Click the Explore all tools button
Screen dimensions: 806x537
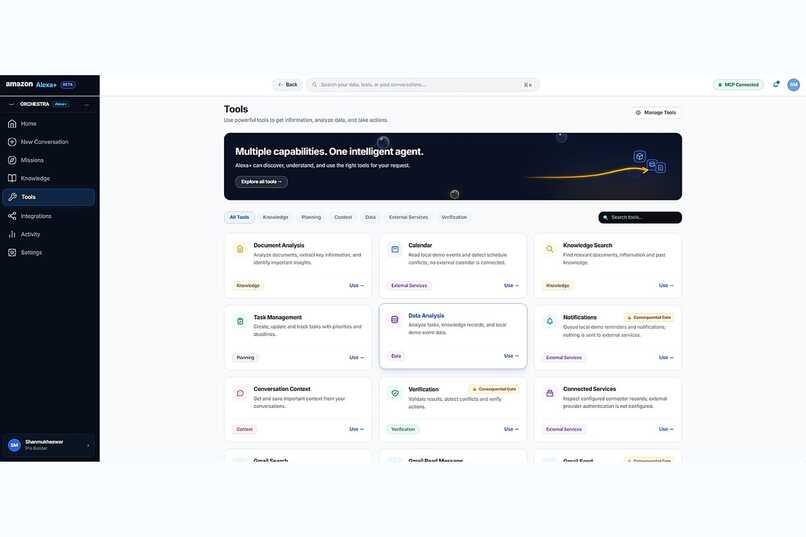pyautogui.click(x=262, y=182)
